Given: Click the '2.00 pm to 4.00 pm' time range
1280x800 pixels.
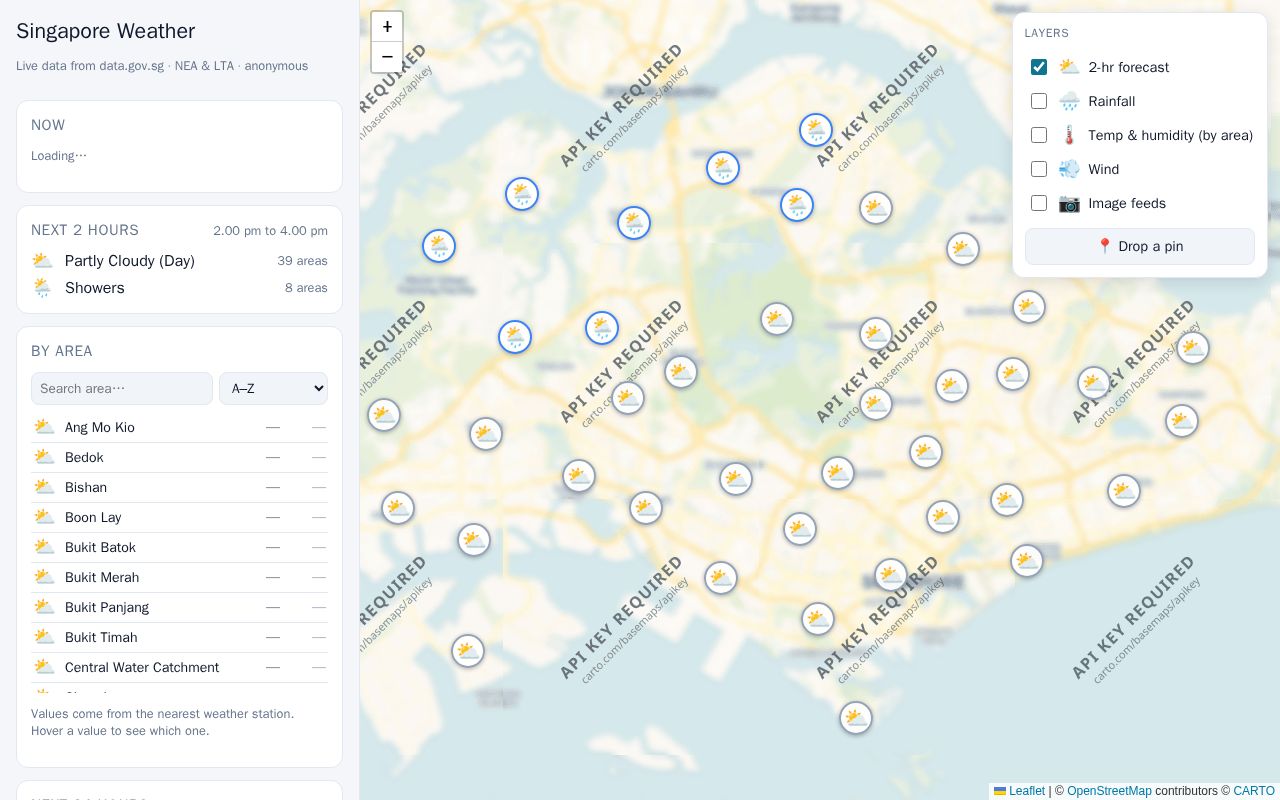Looking at the screenshot, I should pos(270,231).
